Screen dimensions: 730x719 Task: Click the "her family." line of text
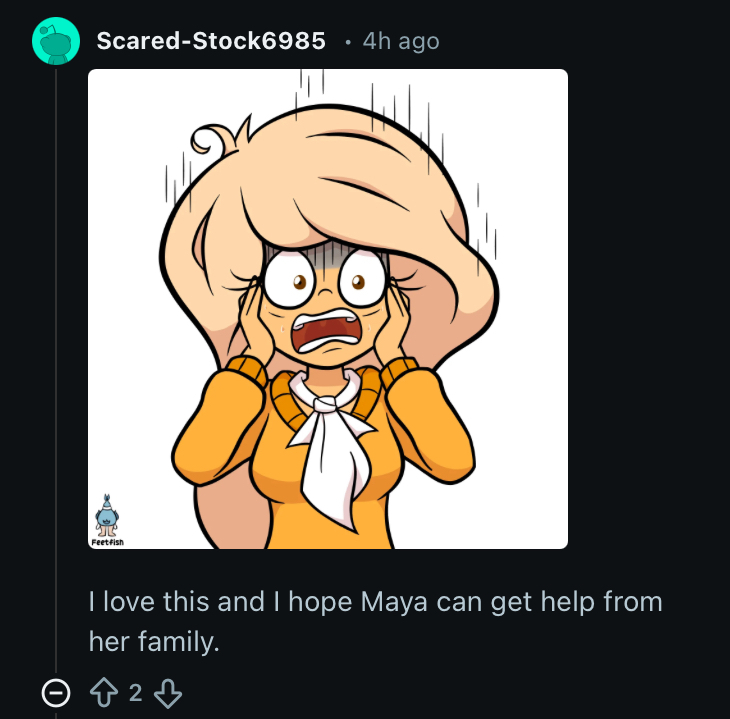(153, 641)
